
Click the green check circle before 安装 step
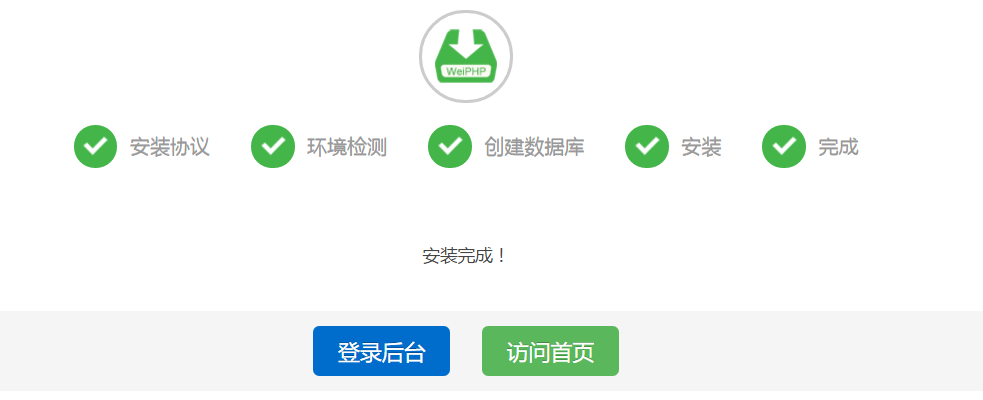pyautogui.click(x=647, y=147)
